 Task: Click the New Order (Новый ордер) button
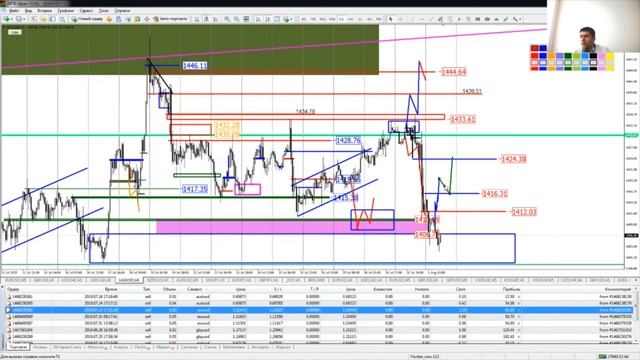[x=87, y=19]
